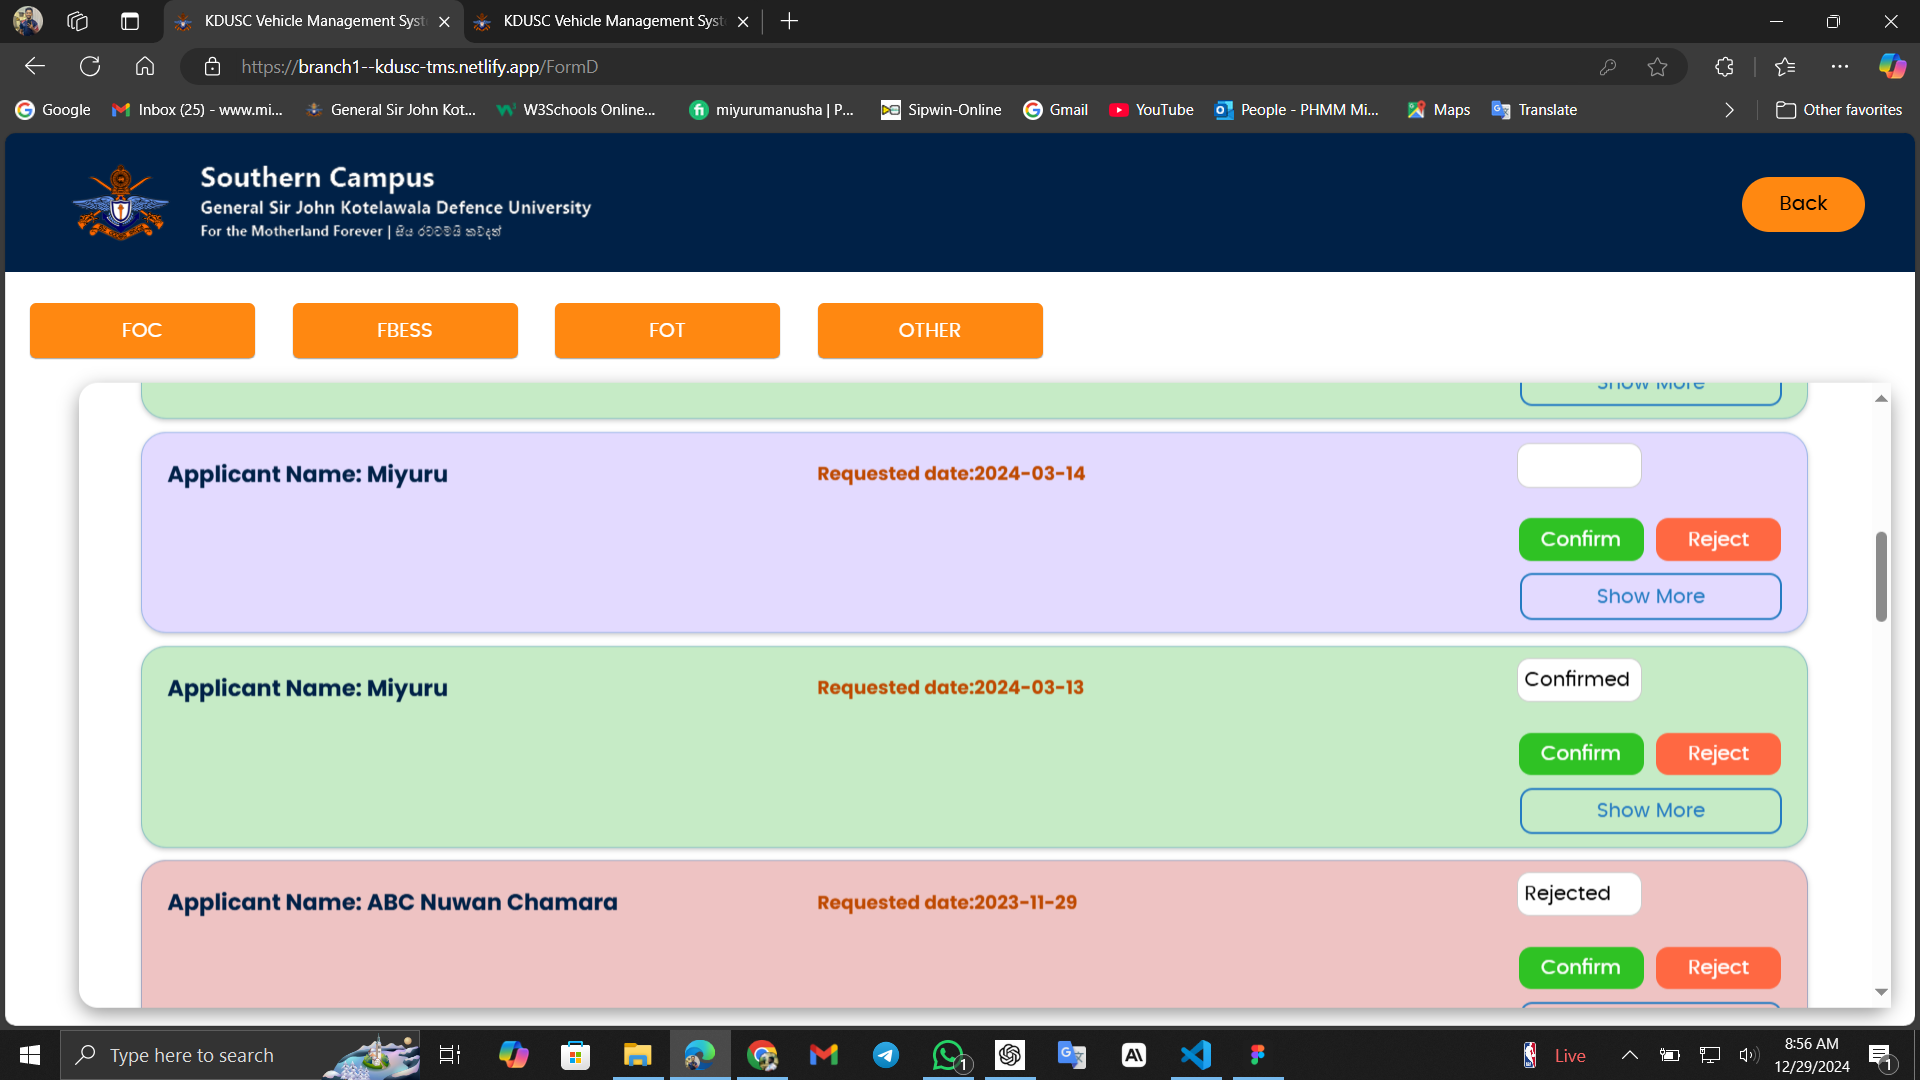
Task: Click the browser refresh icon
Action: (90, 67)
